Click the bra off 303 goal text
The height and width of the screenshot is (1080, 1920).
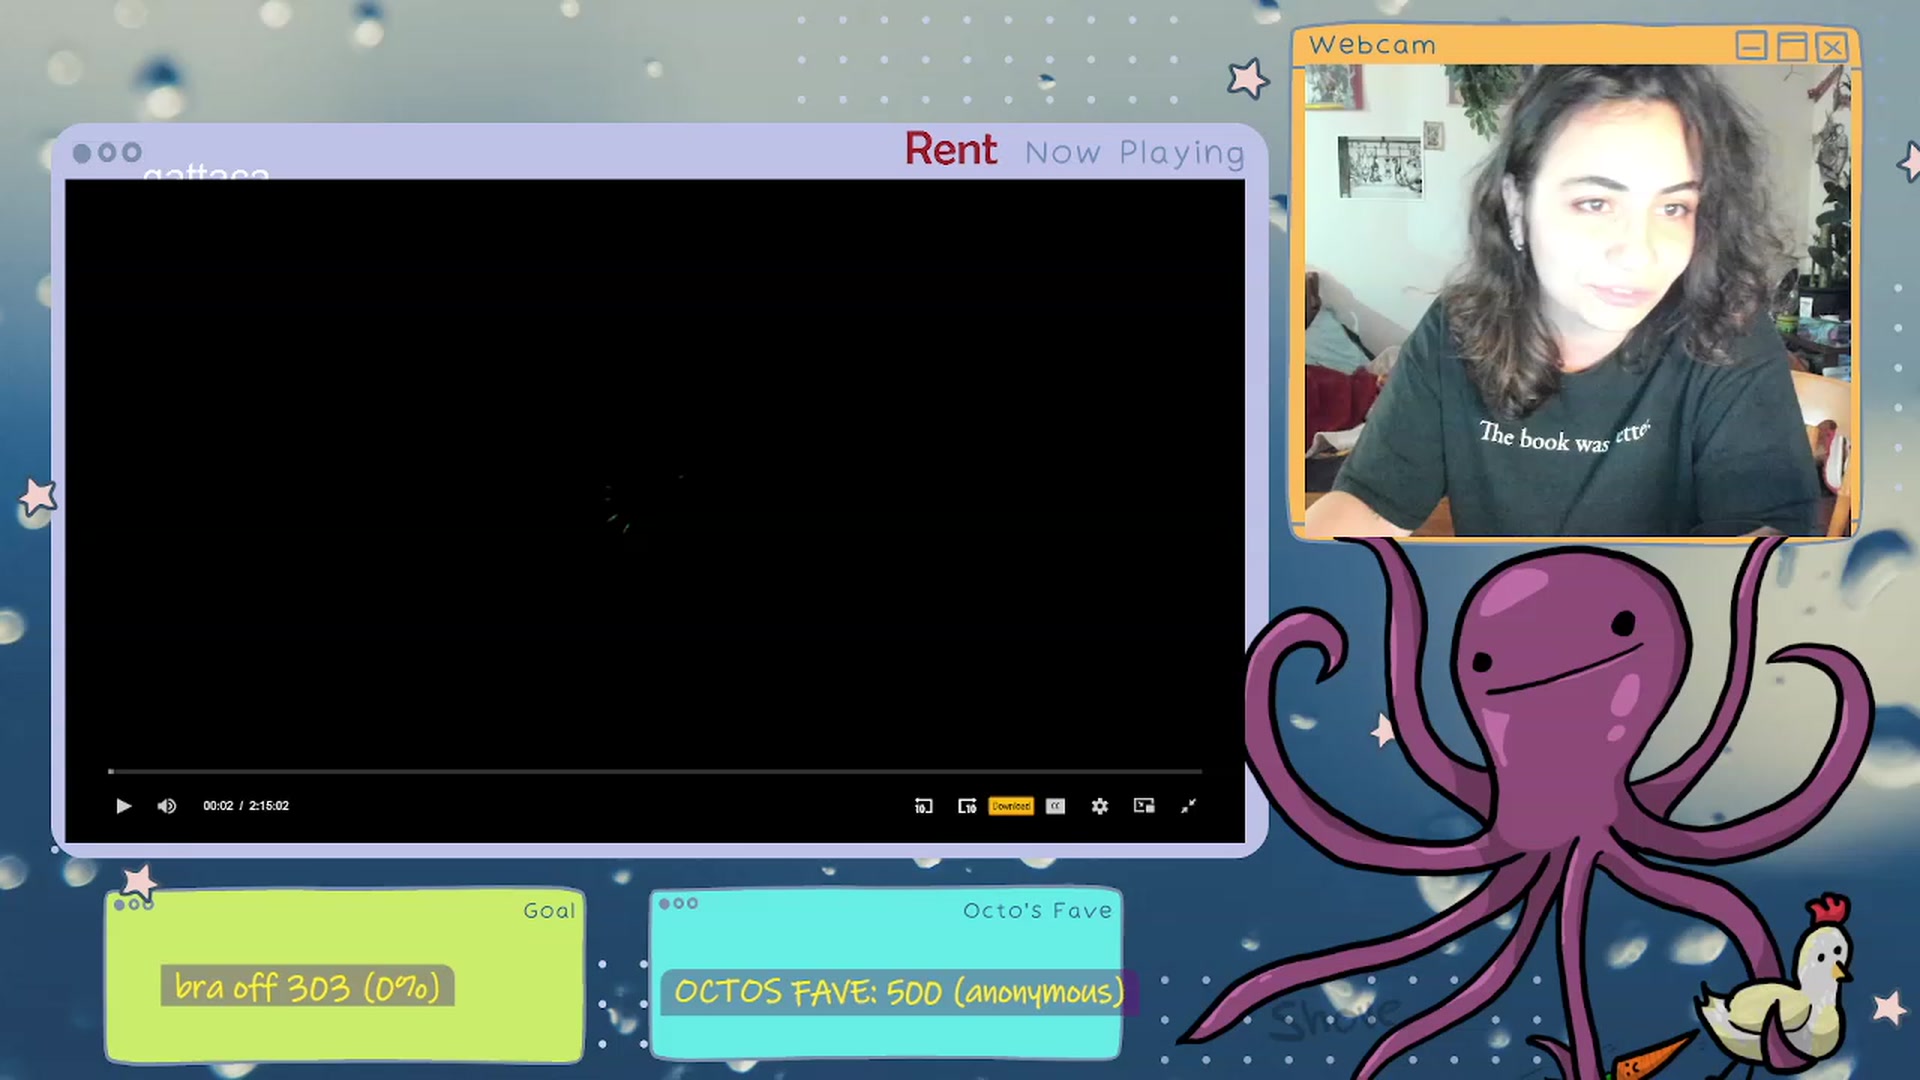tap(307, 987)
